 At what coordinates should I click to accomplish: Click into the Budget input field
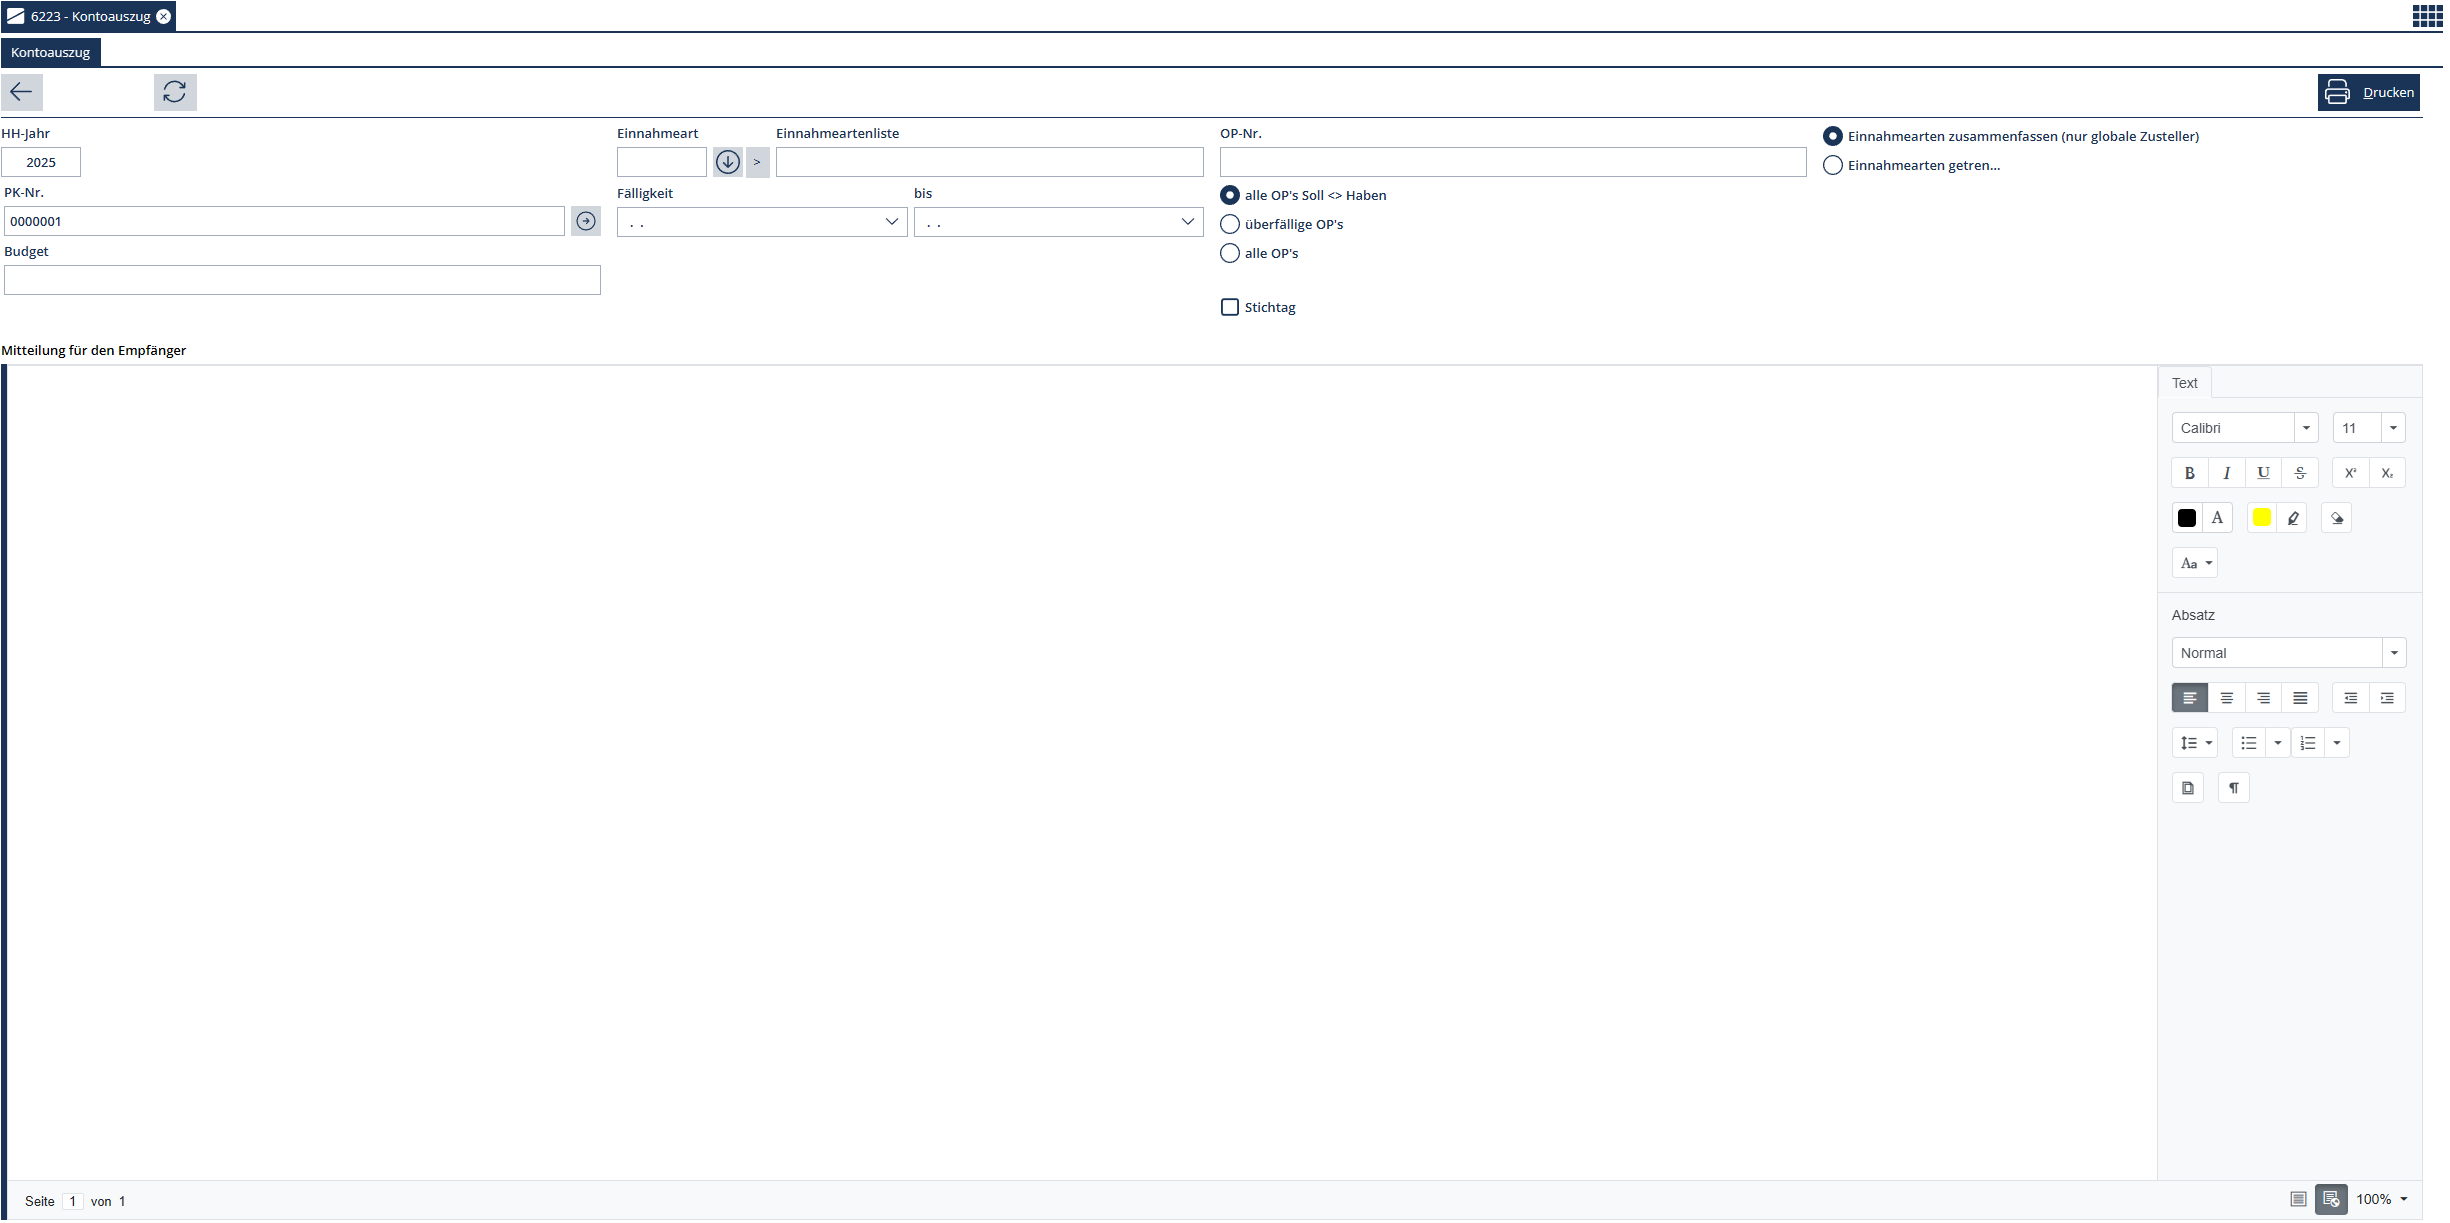click(x=302, y=280)
